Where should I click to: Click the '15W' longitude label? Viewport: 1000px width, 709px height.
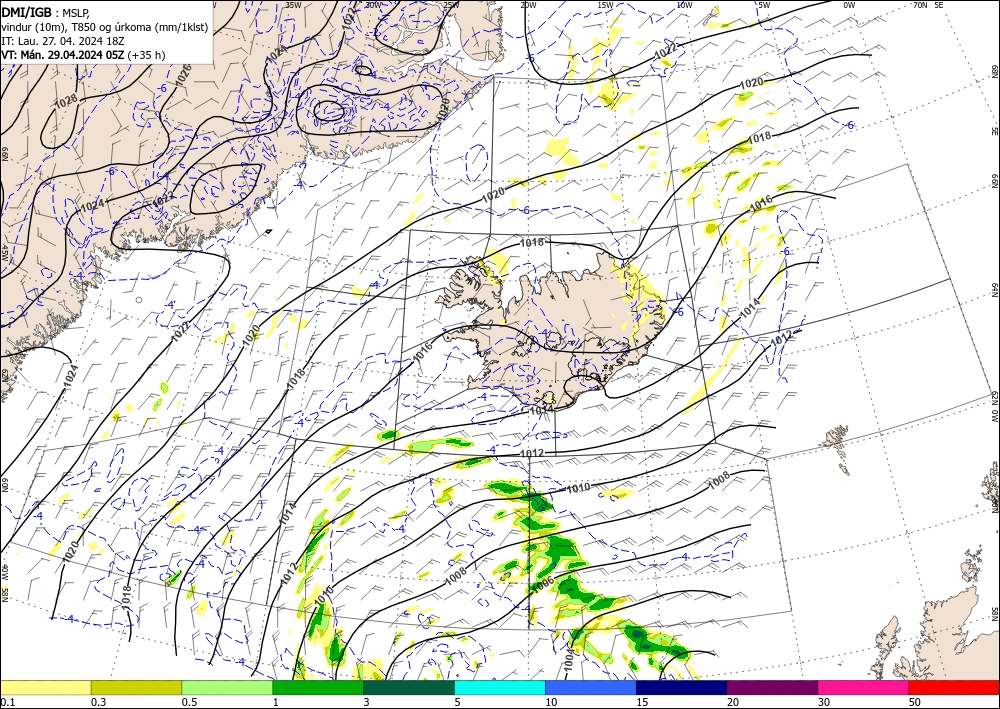coord(605,5)
